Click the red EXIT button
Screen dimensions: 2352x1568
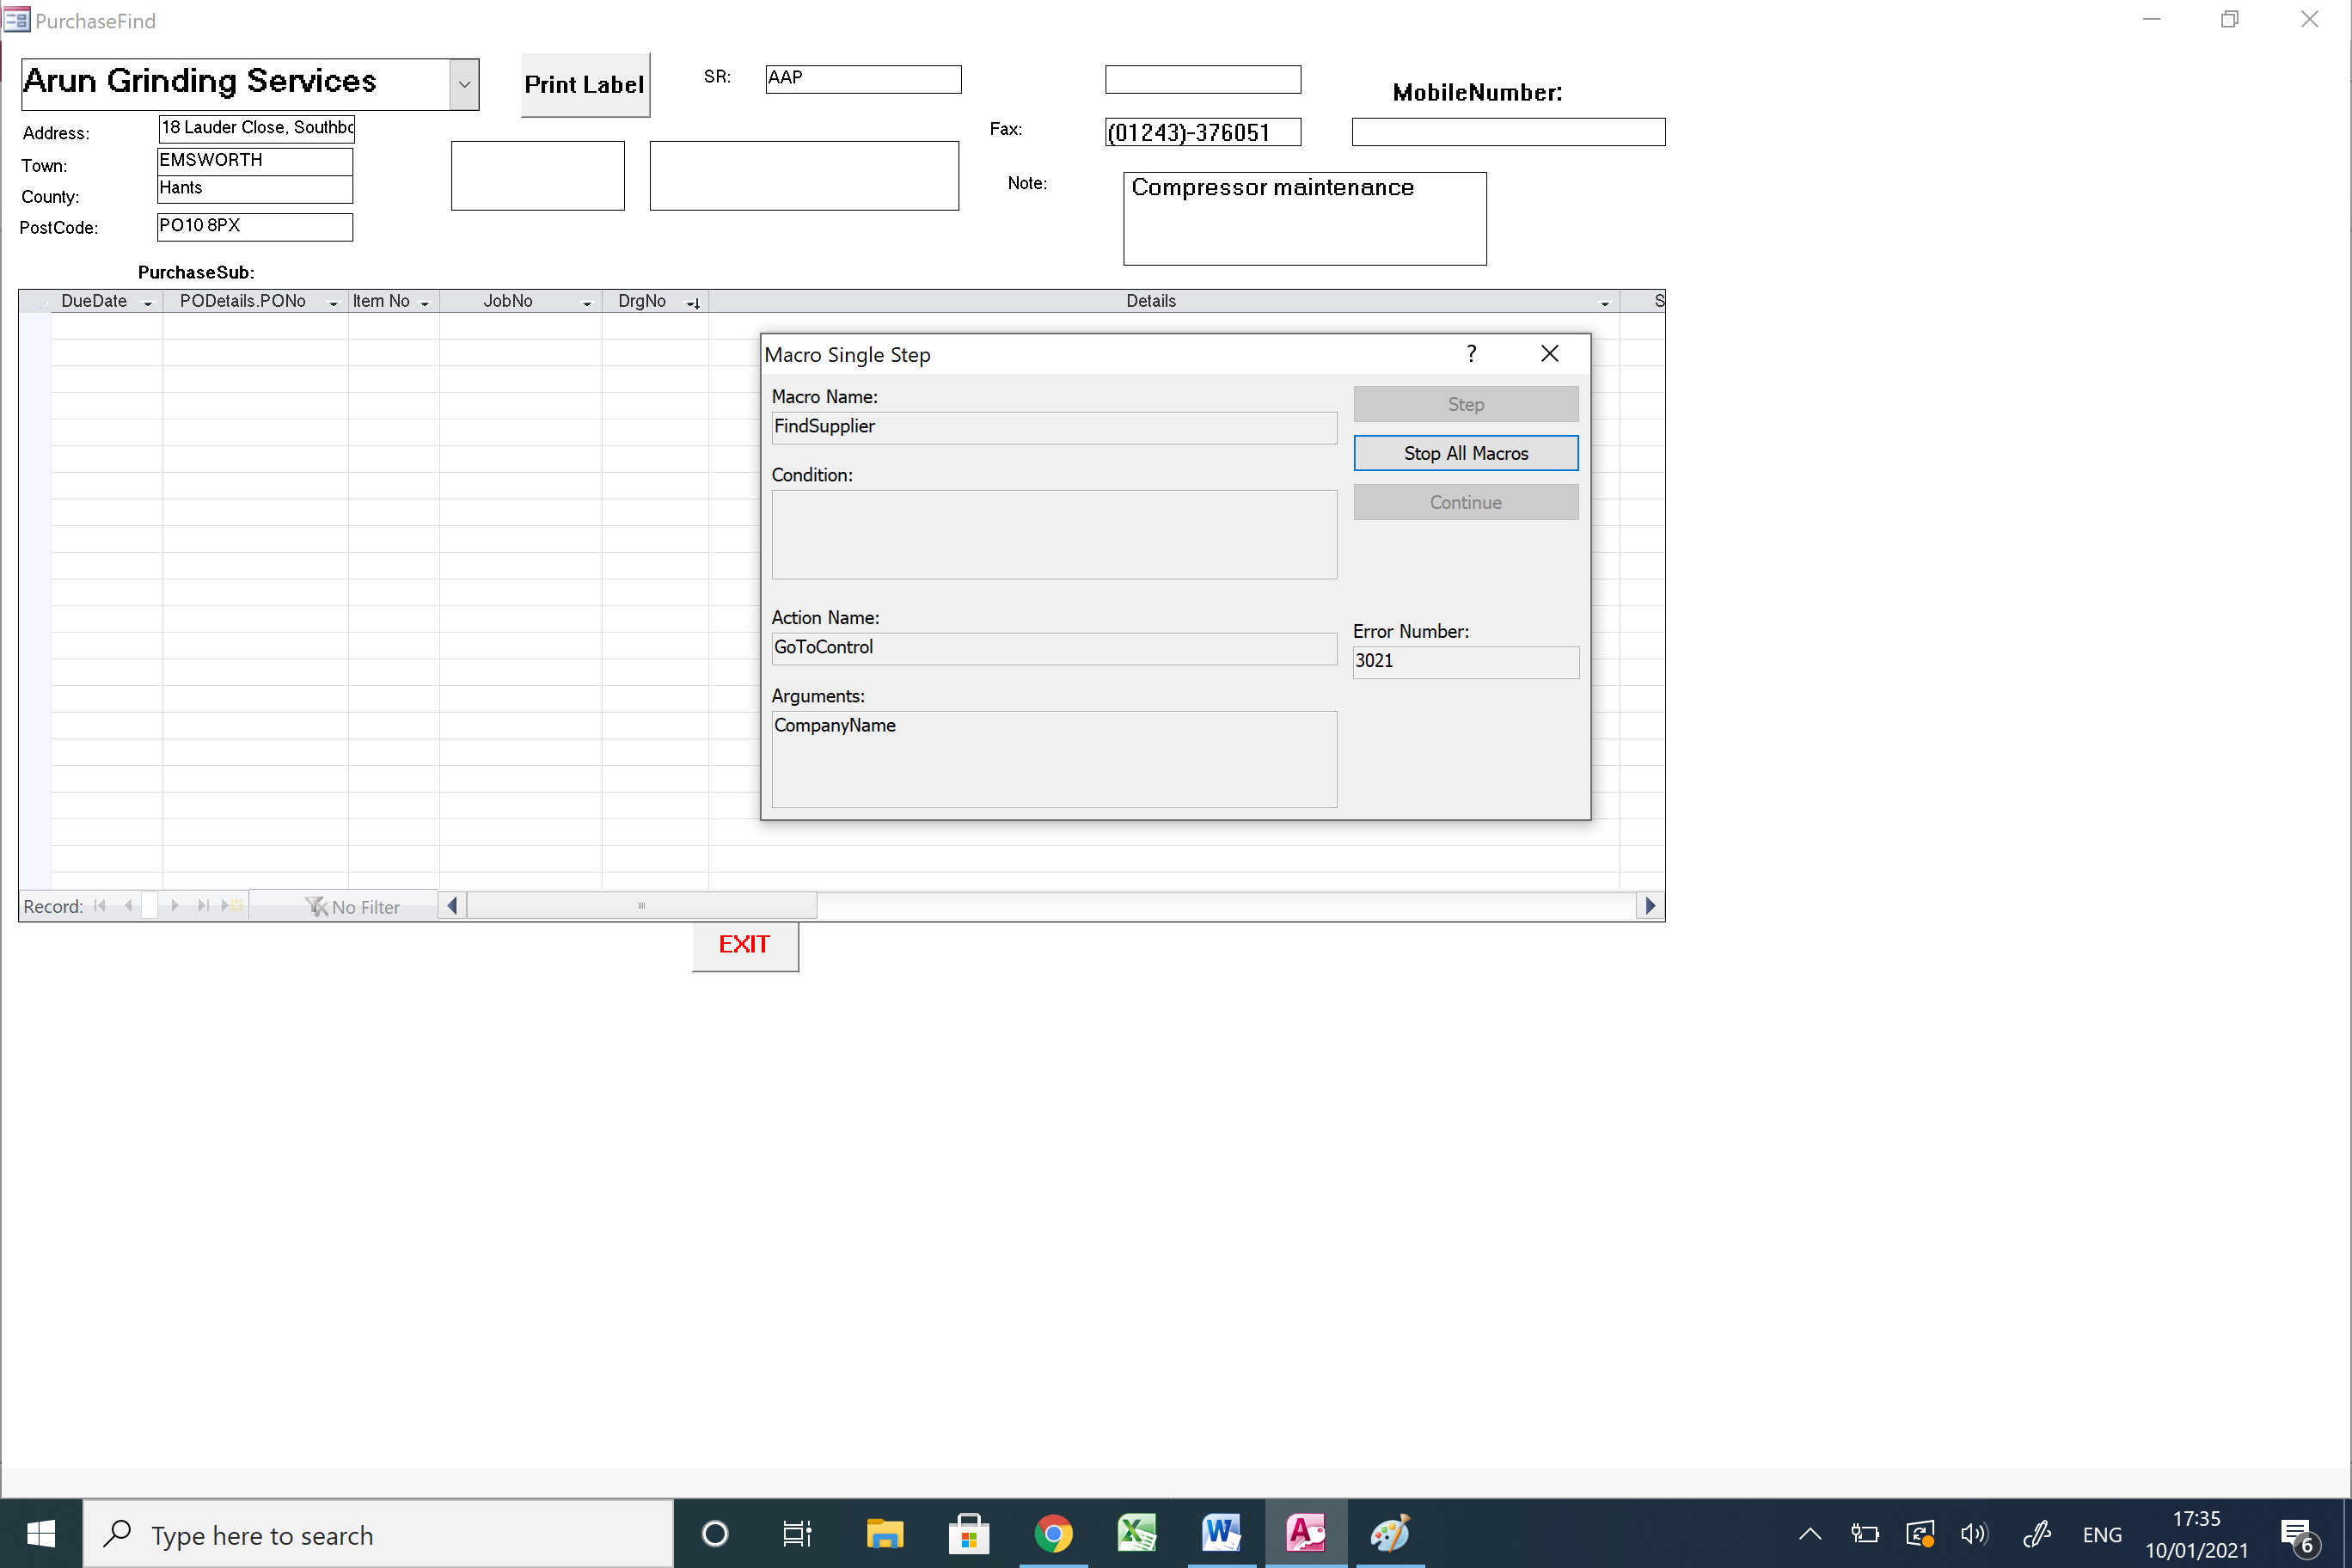(x=745, y=945)
